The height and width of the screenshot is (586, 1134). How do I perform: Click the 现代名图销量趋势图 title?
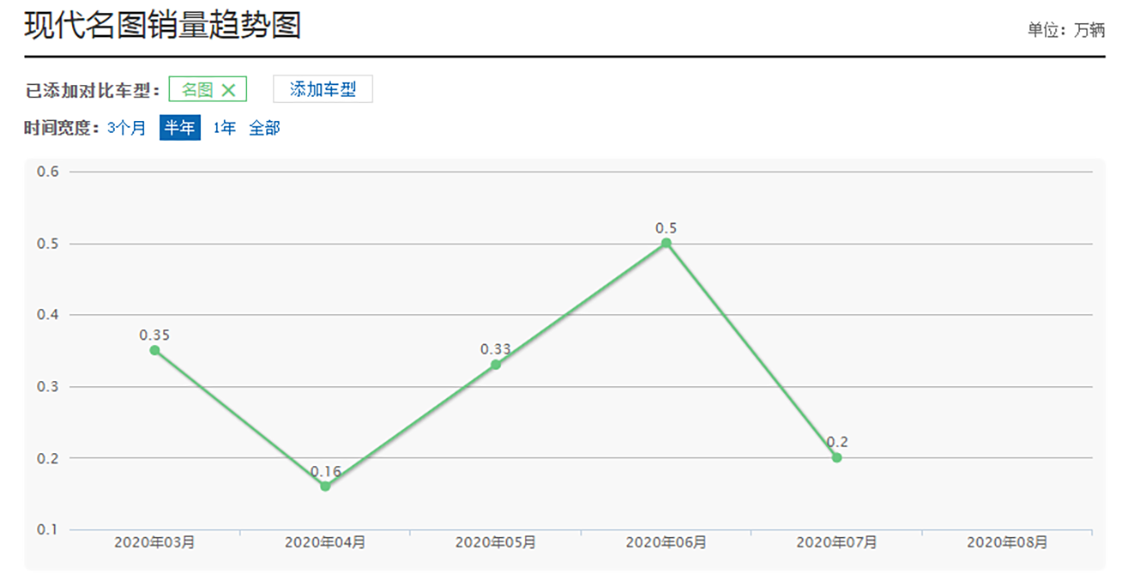(x=163, y=26)
